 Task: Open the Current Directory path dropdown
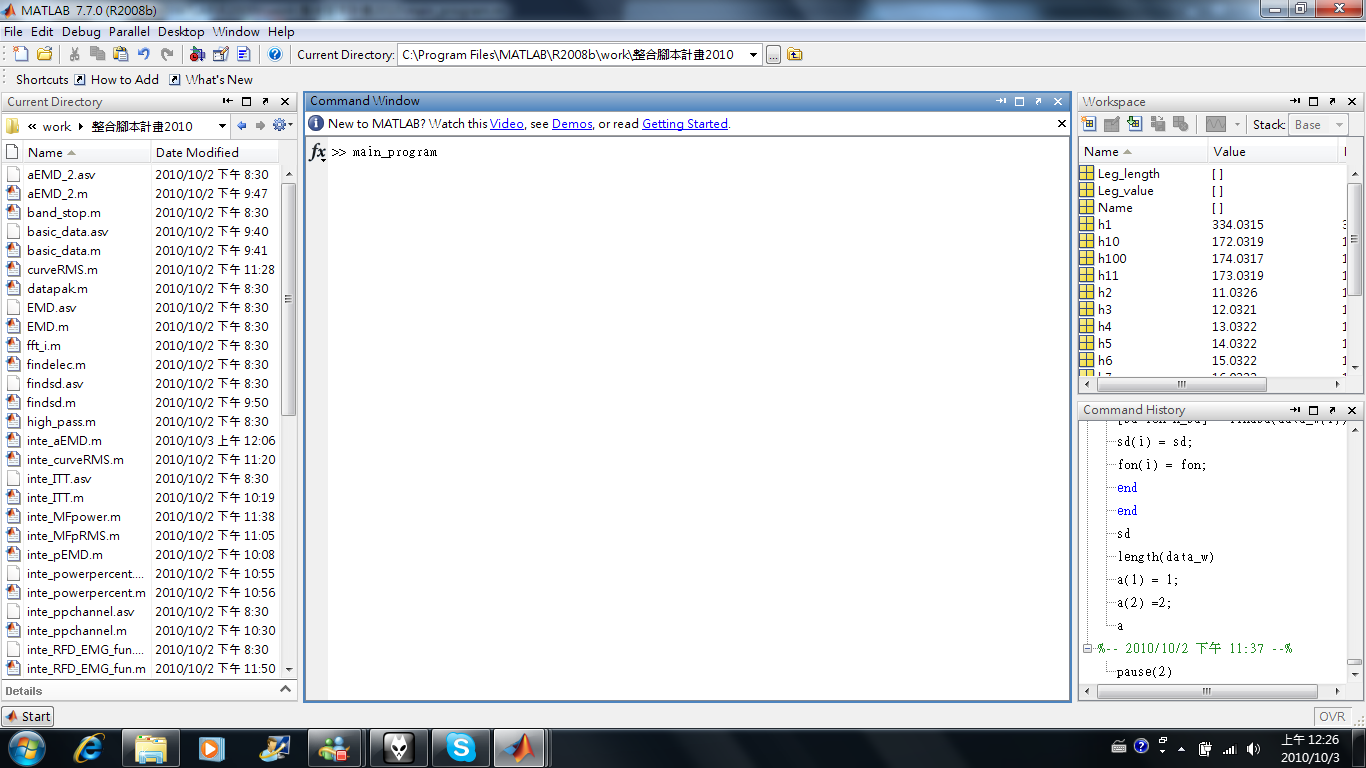click(x=753, y=55)
